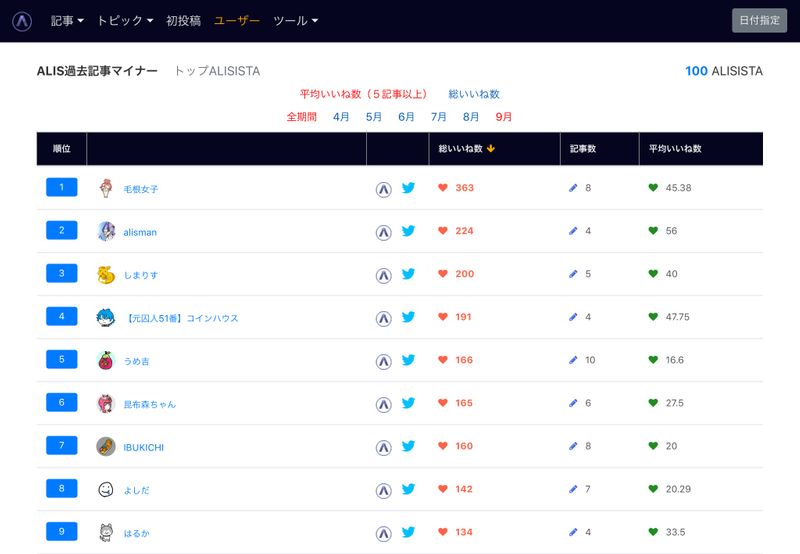Open Twitter profile of 毛根女子
The width and height of the screenshot is (800, 554).
(x=408, y=188)
